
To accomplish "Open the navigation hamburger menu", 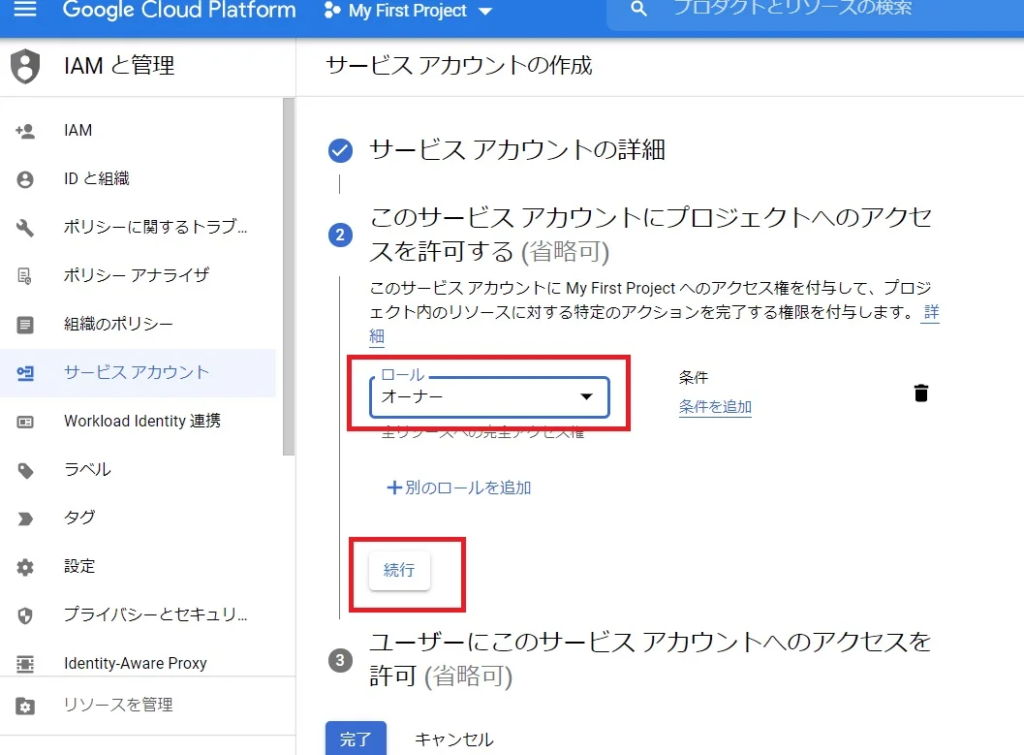I will [x=25, y=12].
